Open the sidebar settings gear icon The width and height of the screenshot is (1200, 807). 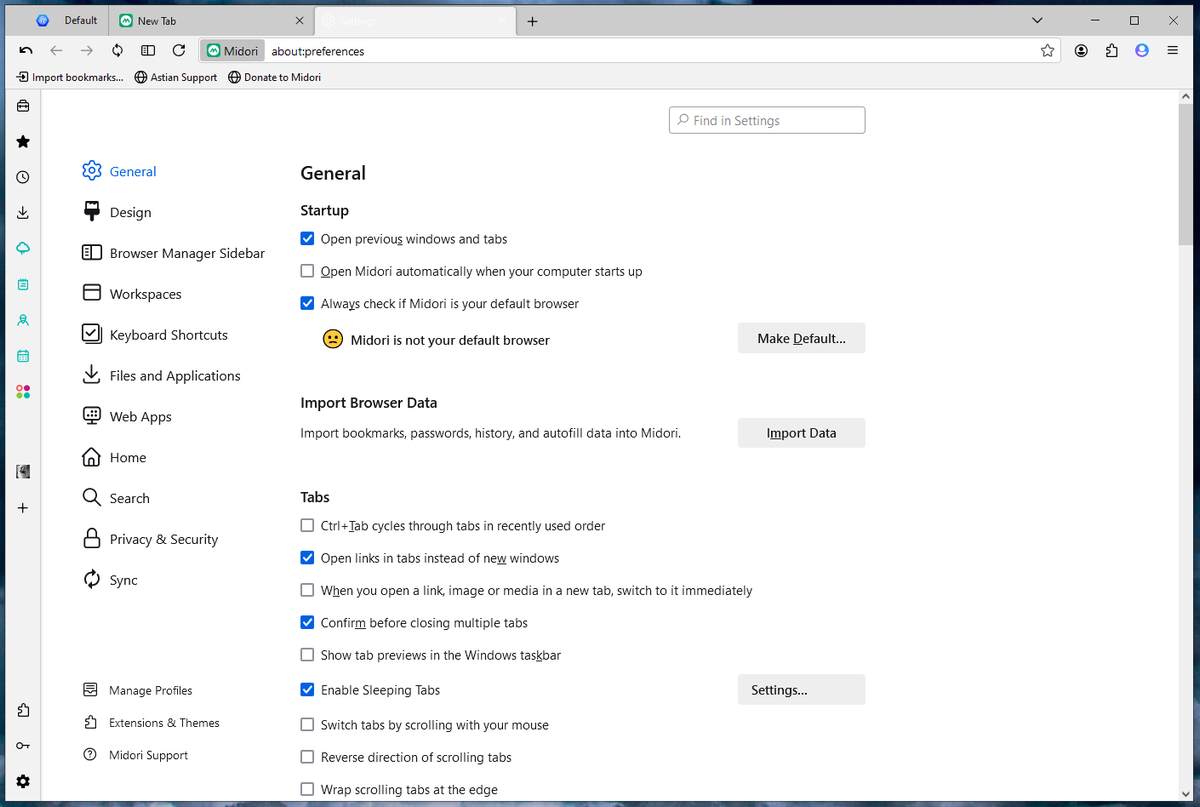tap(23, 781)
